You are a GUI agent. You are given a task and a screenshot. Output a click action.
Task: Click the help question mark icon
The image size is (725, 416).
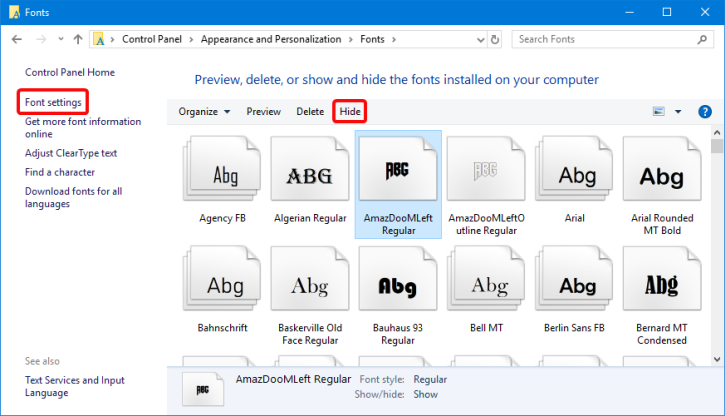[x=704, y=111]
